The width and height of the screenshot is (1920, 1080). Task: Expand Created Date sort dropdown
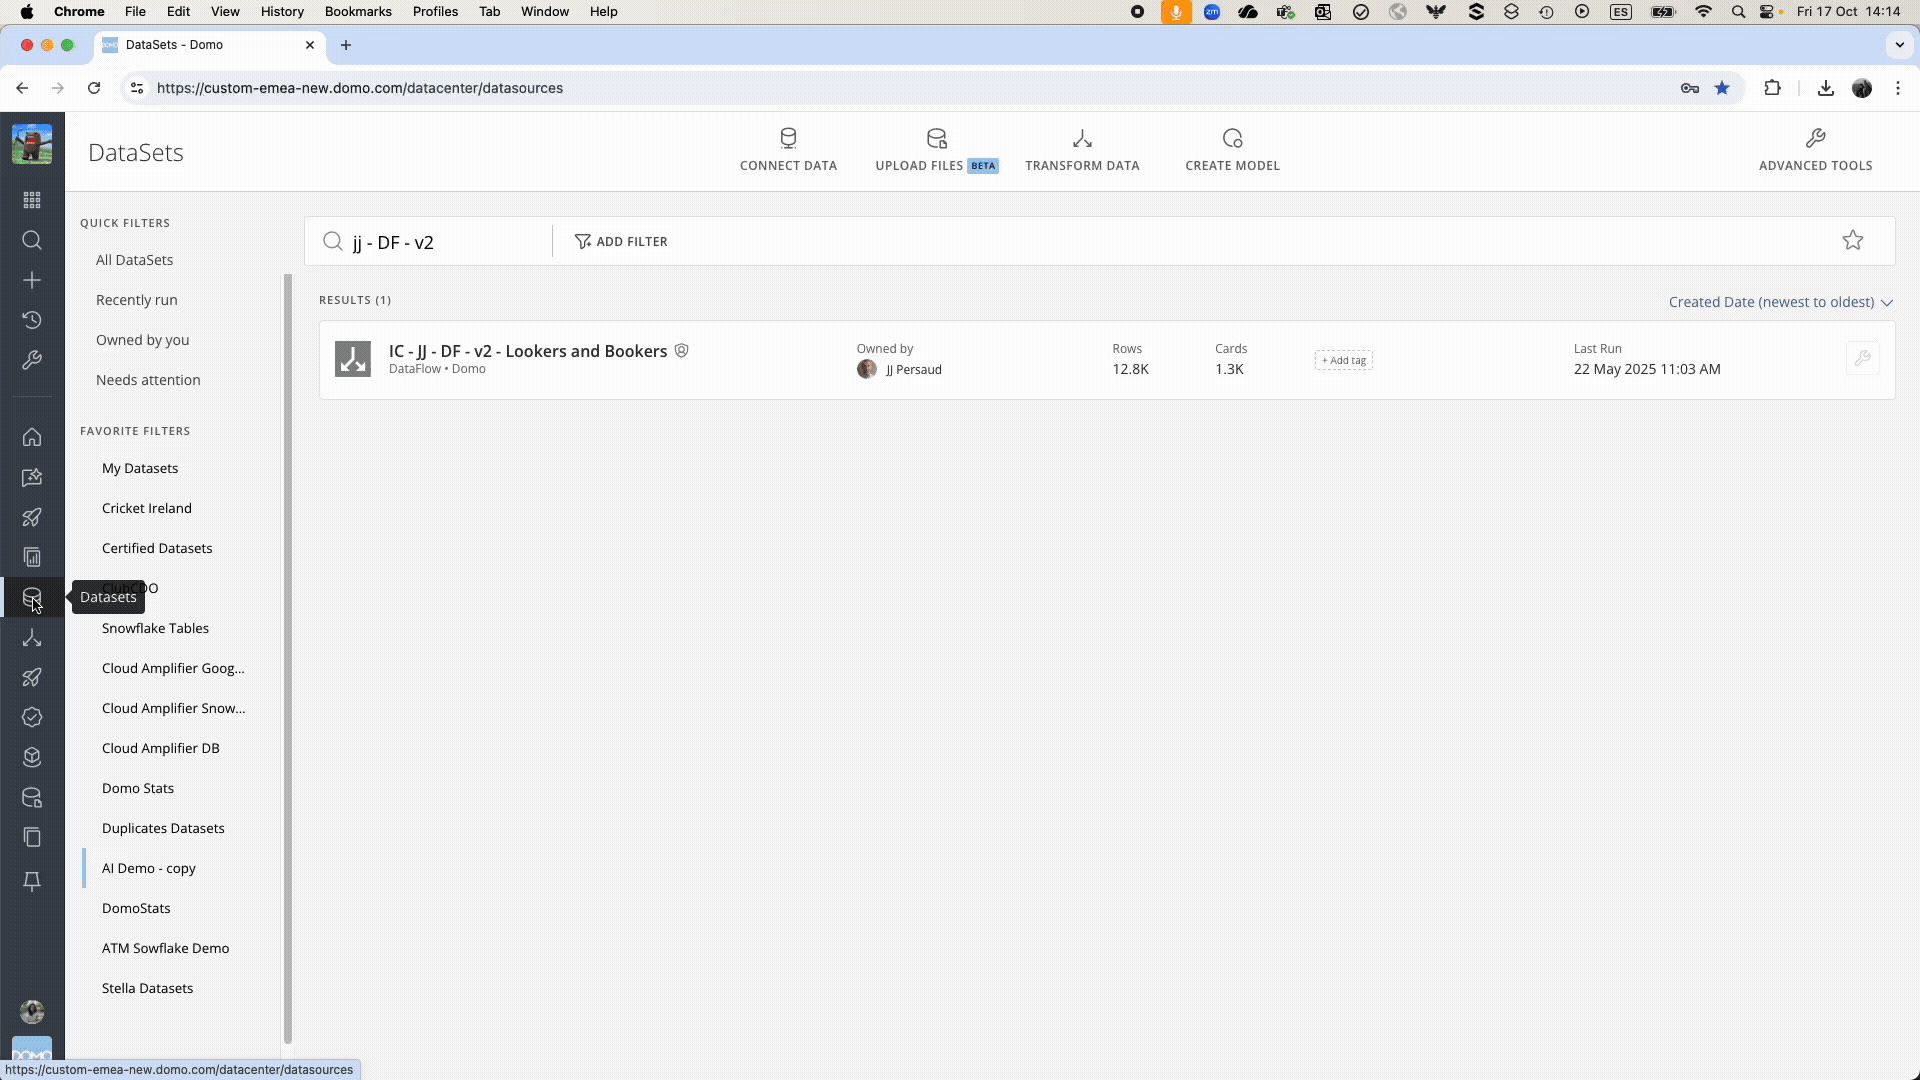[x=1780, y=302]
